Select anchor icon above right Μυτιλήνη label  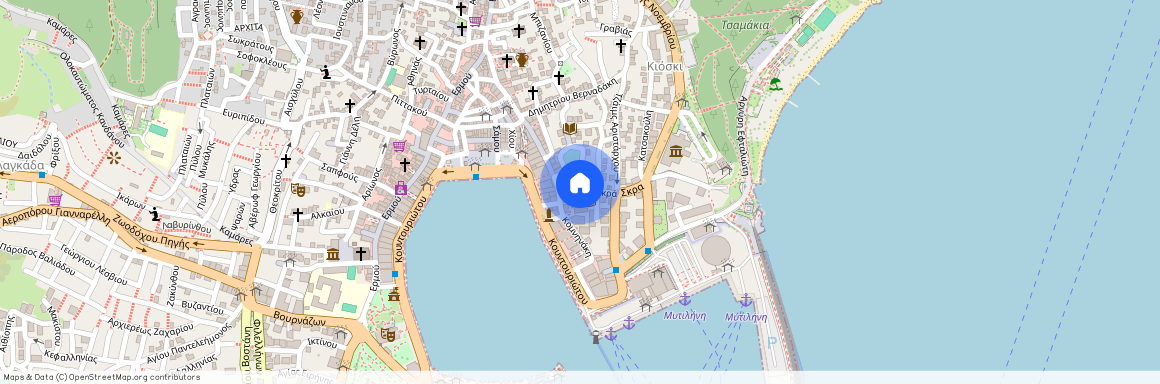(746, 300)
